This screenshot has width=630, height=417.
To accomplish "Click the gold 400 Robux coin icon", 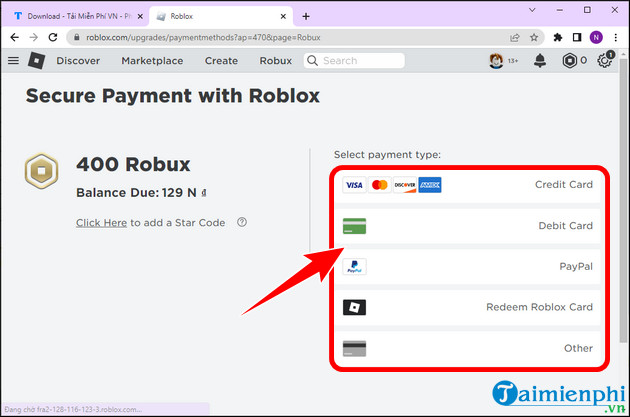I will coord(41,171).
